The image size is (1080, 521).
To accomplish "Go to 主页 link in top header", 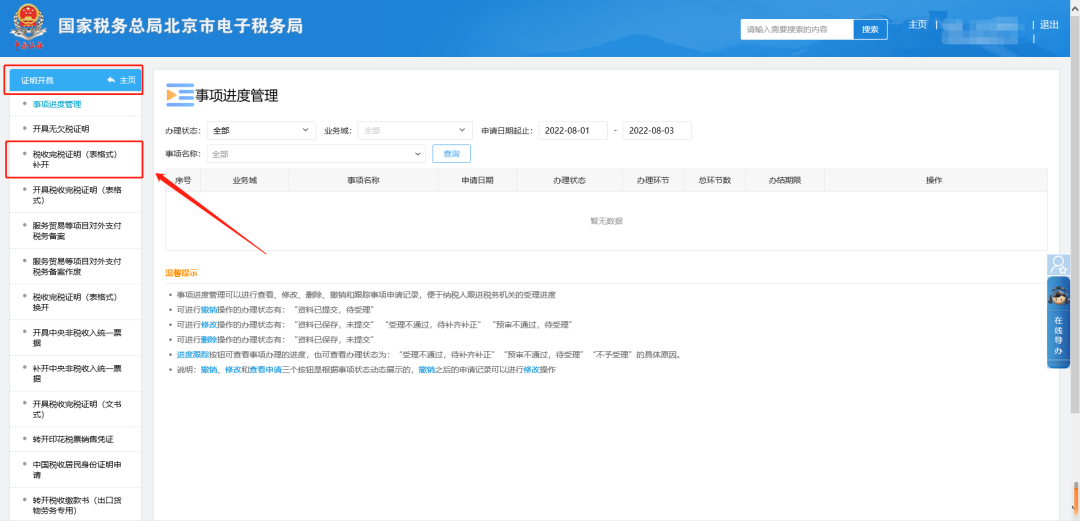I will [917, 25].
